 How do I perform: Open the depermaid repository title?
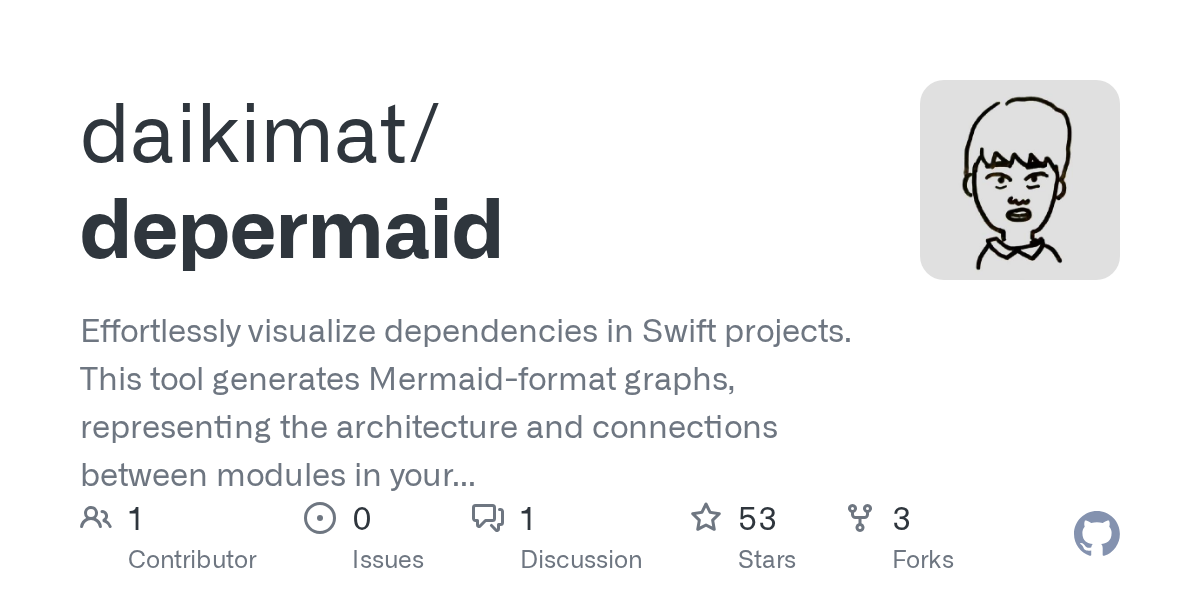click(x=291, y=229)
